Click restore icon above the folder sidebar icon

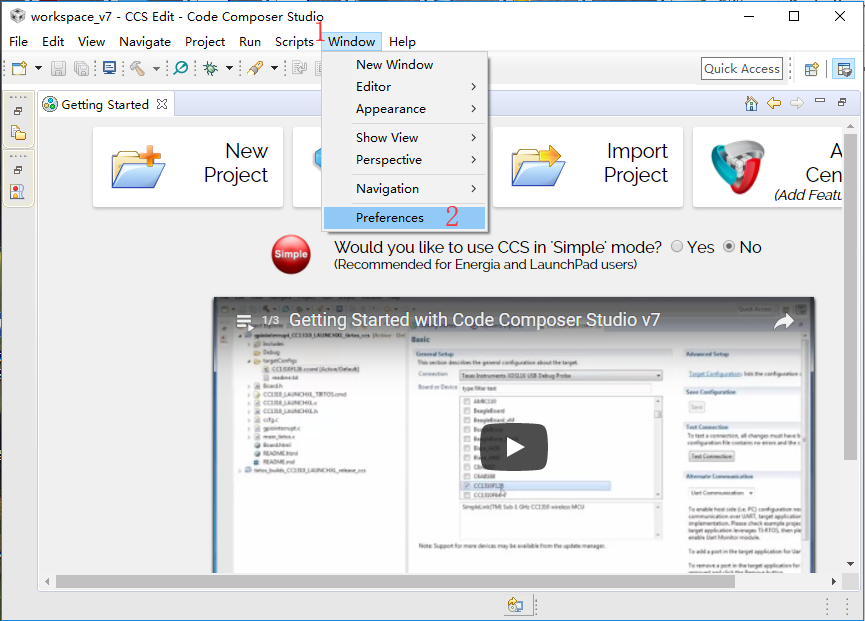pyautogui.click(x=18, y=111)
